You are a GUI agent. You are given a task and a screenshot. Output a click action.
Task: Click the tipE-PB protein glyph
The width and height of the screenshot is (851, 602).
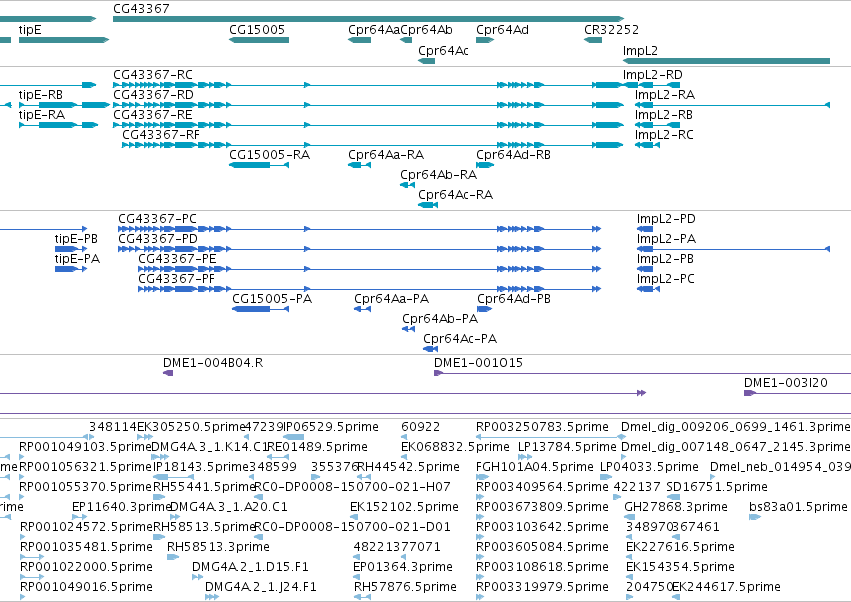pyautogui.click(x=71, y=249)
